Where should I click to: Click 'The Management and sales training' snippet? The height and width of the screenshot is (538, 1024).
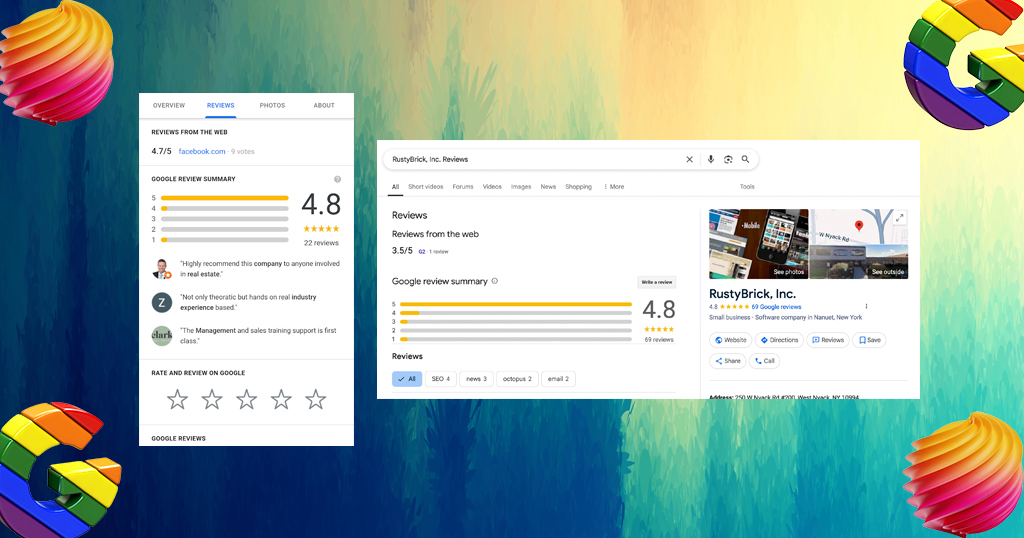click(258, 336)
